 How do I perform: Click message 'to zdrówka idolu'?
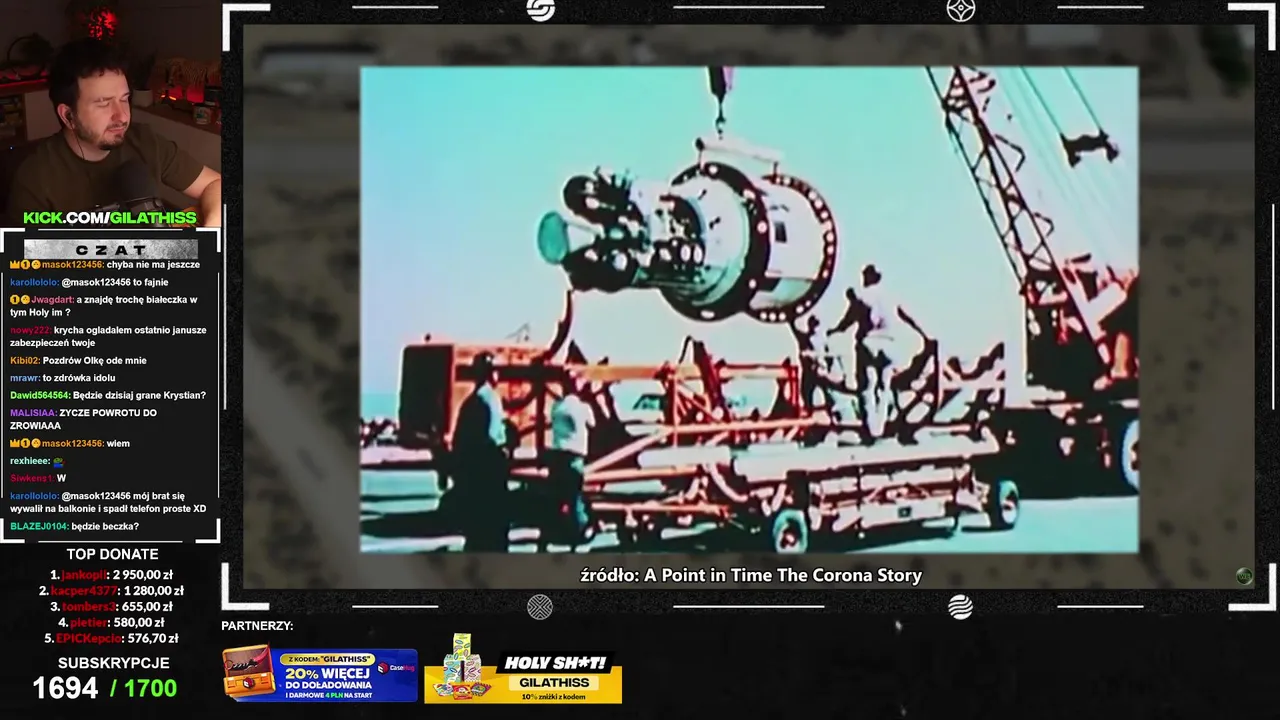[x=79, y=378]
